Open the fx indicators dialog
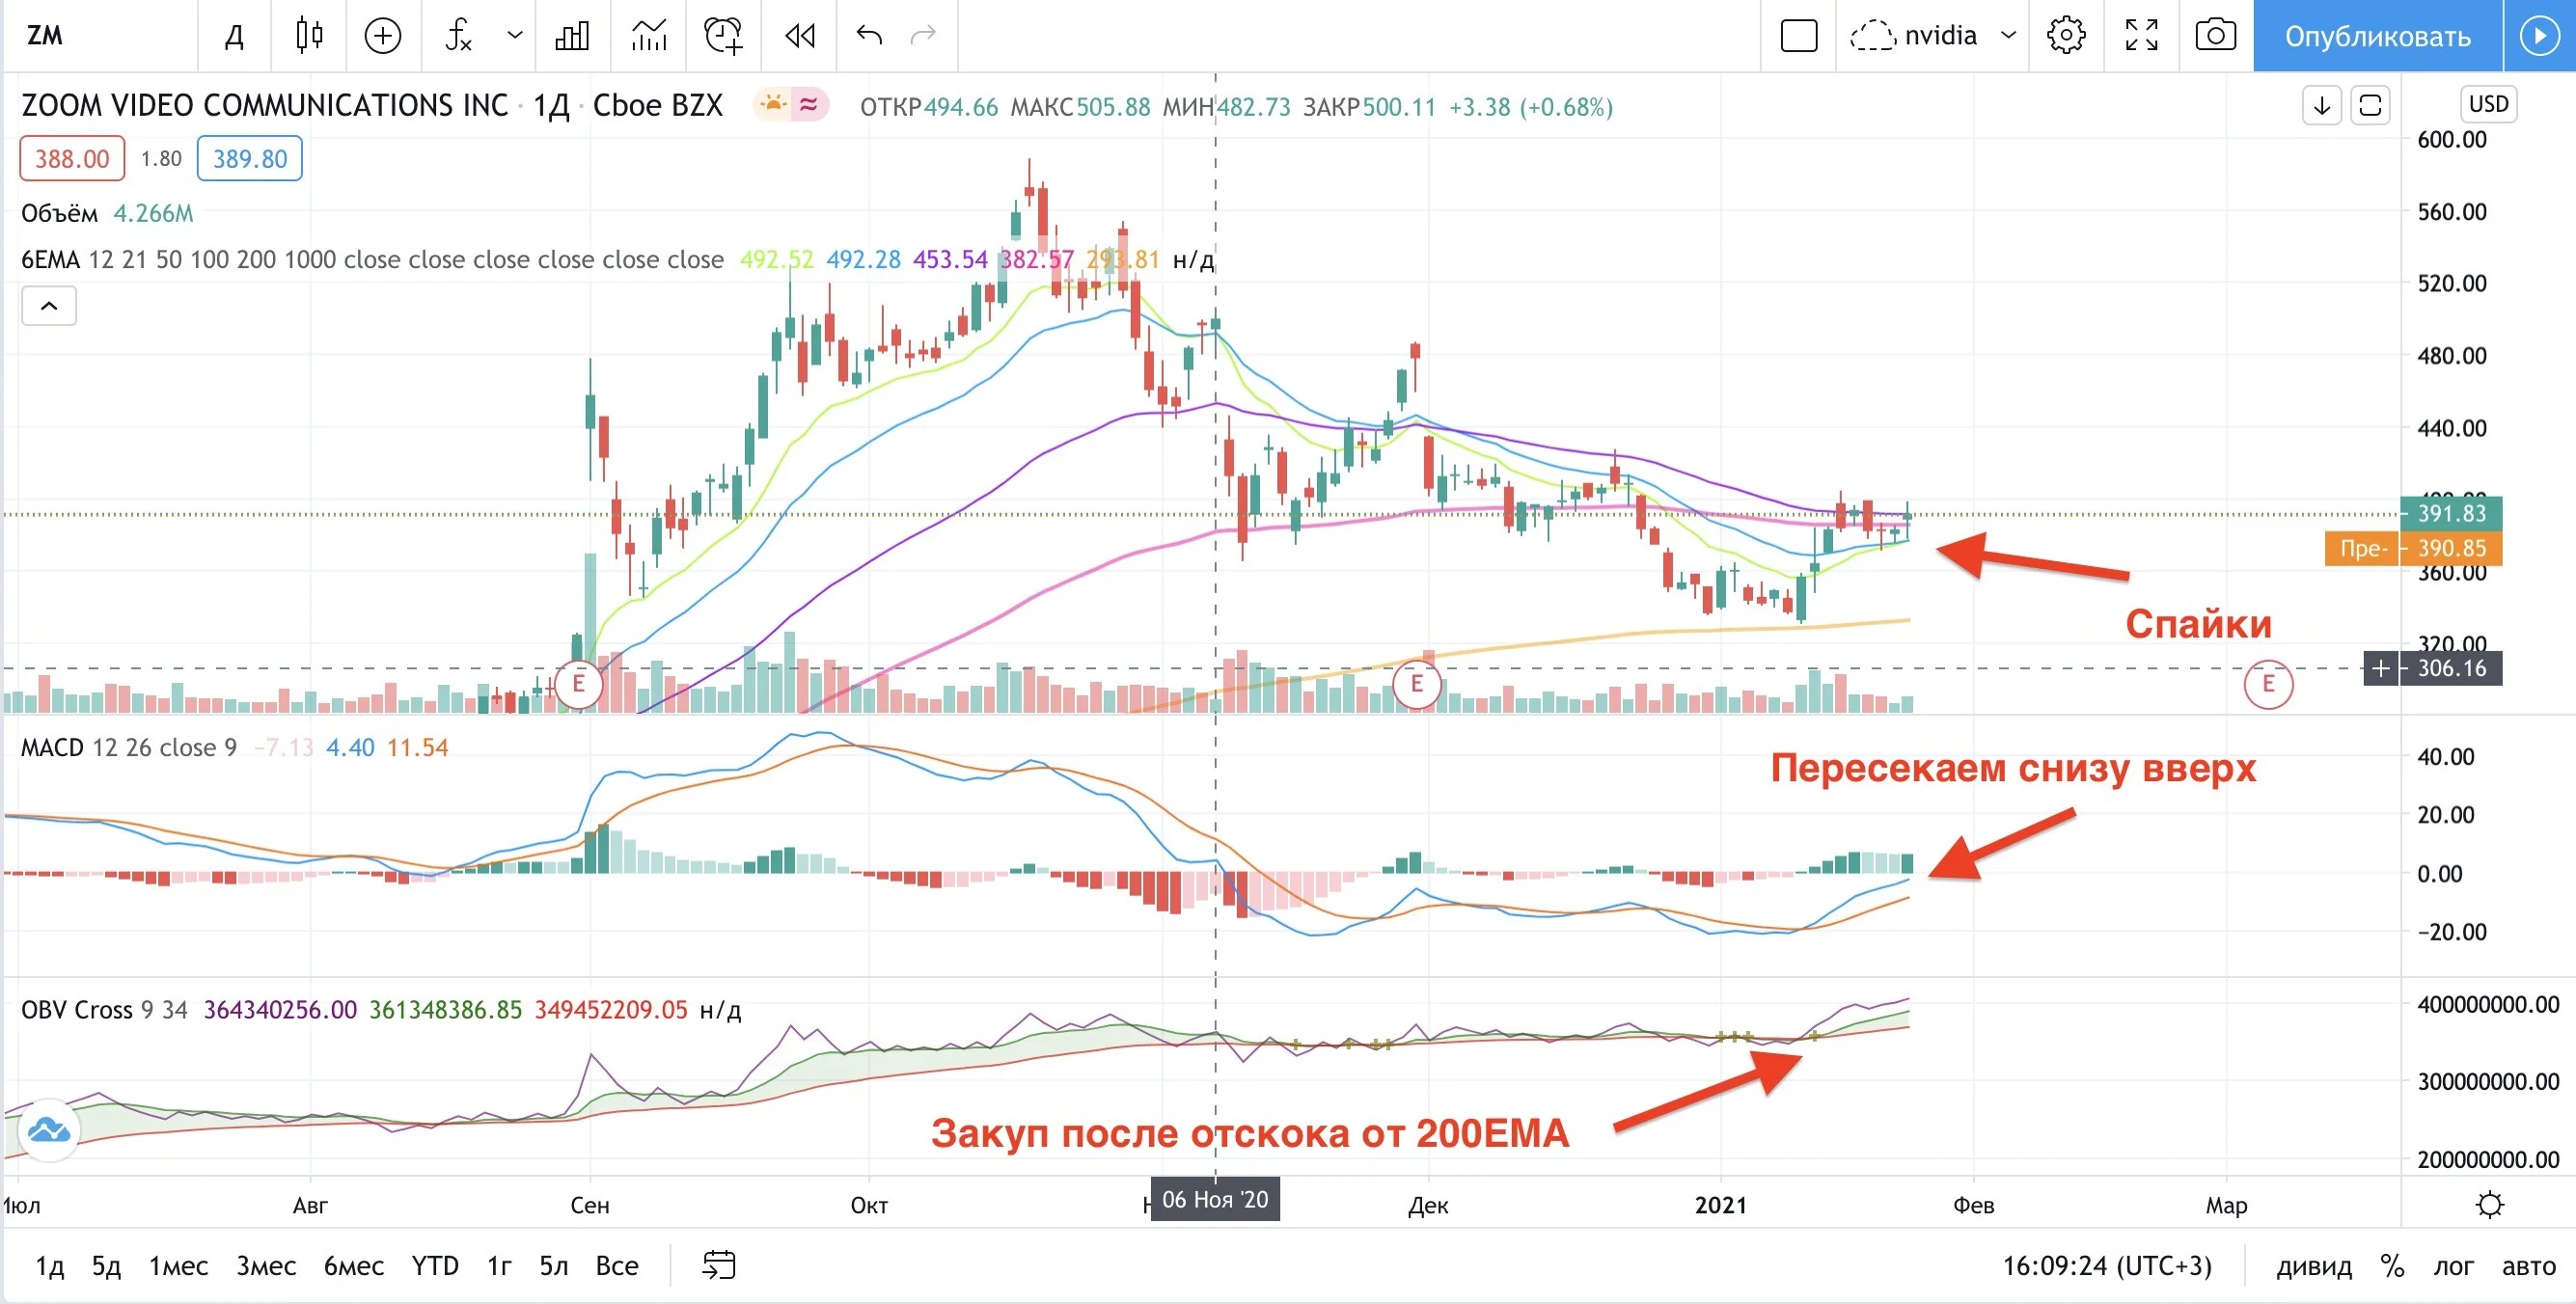Screen dimensions: 2576x1304 pyautogui.click(x=458, y=36)
